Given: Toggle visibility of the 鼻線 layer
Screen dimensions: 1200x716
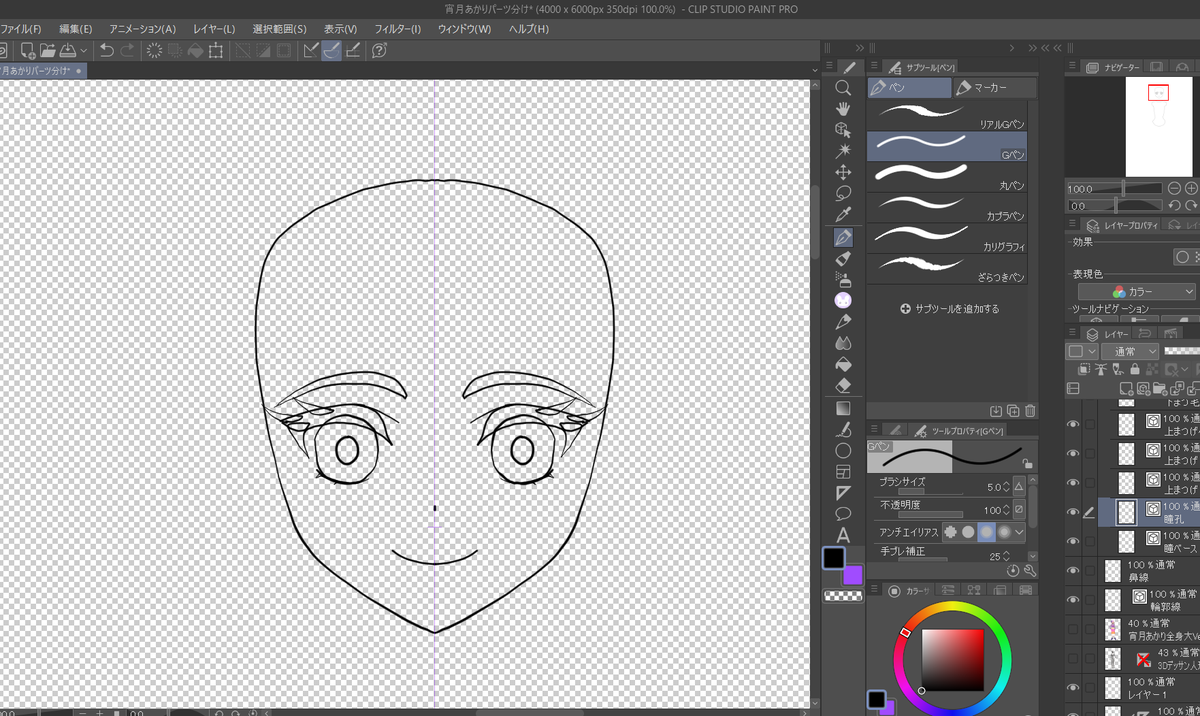Looking at the screenshot, I should (1073, 571).
